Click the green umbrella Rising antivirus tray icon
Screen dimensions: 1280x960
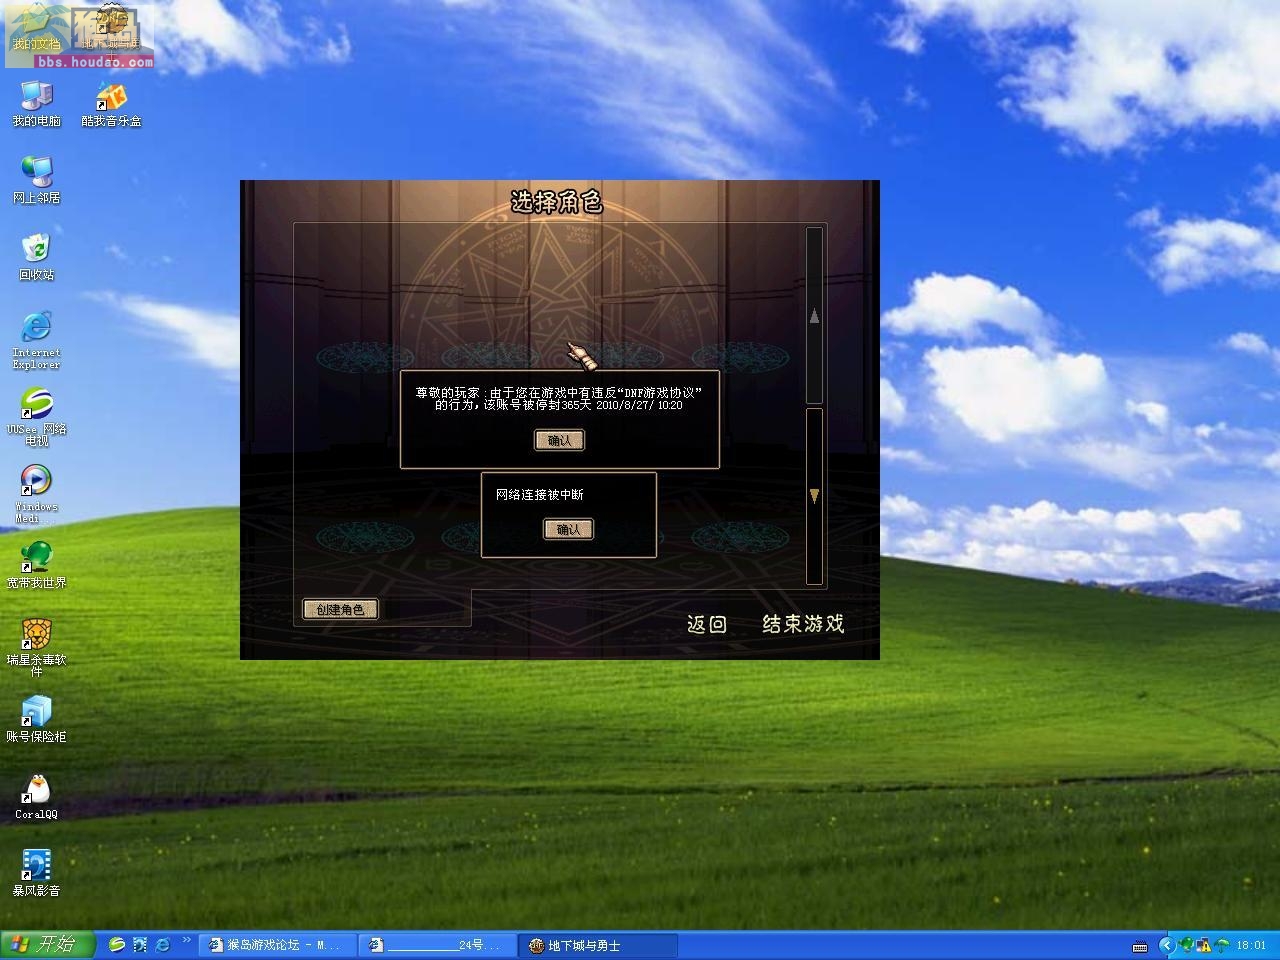(x=1222, y=945)
